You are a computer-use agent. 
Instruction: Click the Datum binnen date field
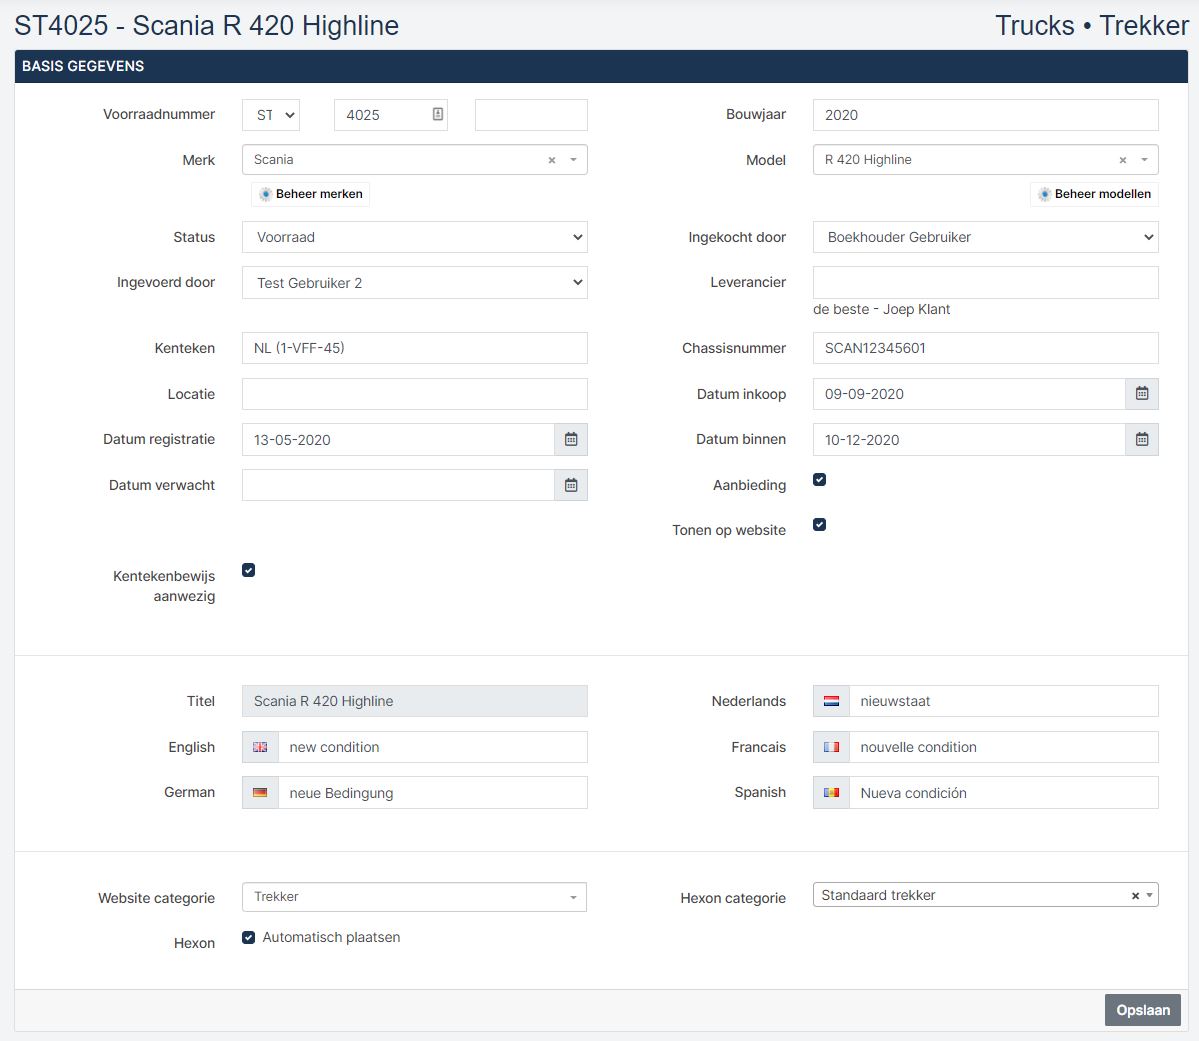pyautogui.click(x=970, y=440)
